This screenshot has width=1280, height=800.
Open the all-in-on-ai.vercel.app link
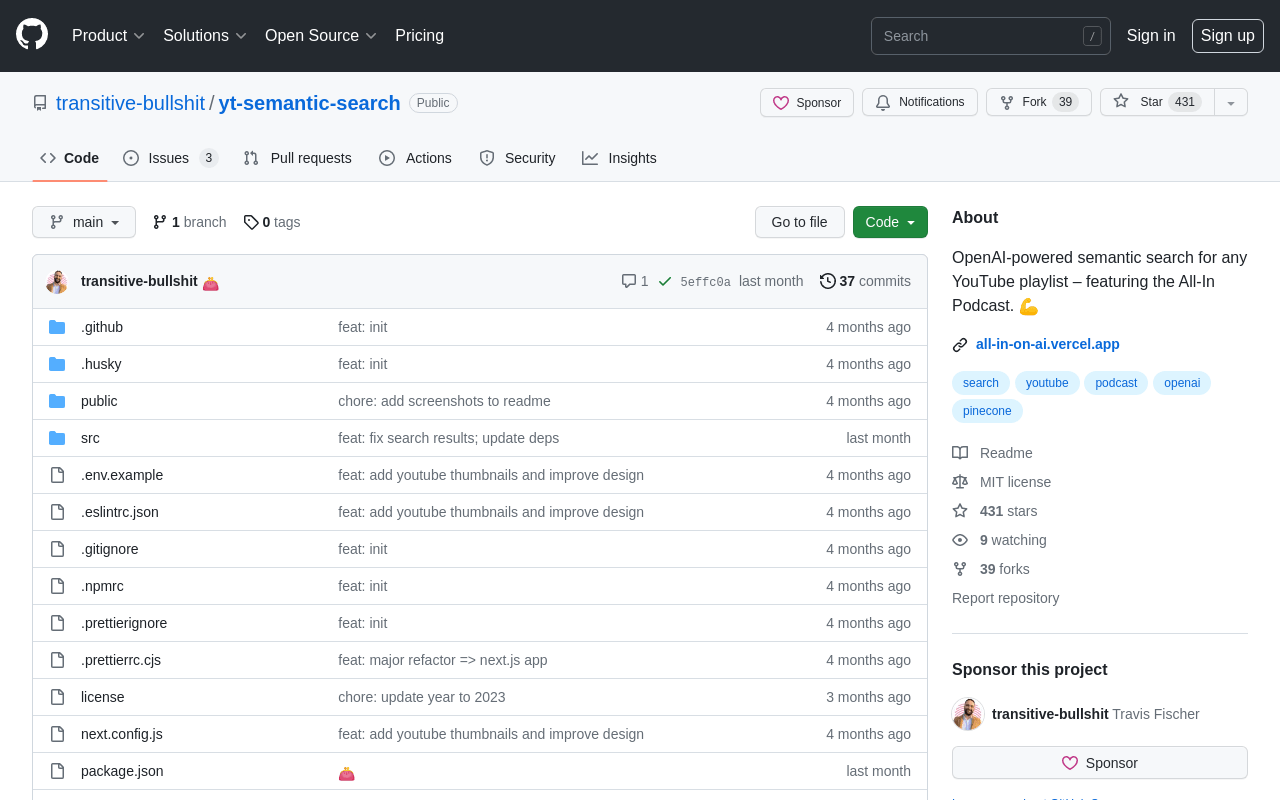coord(1048,344)
